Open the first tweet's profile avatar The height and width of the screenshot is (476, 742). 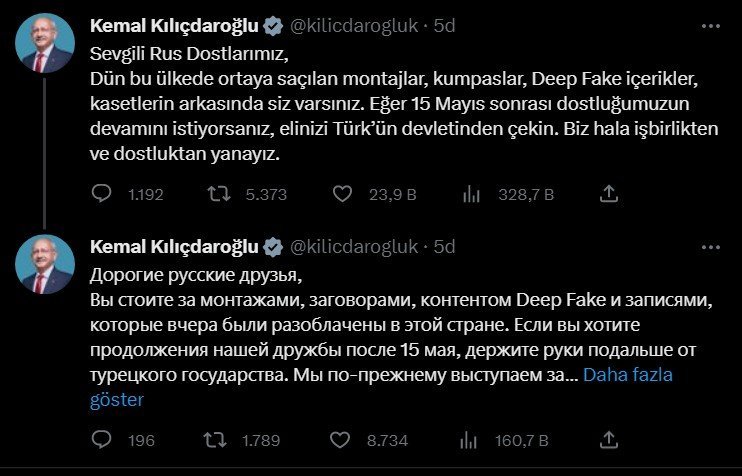click(44, 44)
